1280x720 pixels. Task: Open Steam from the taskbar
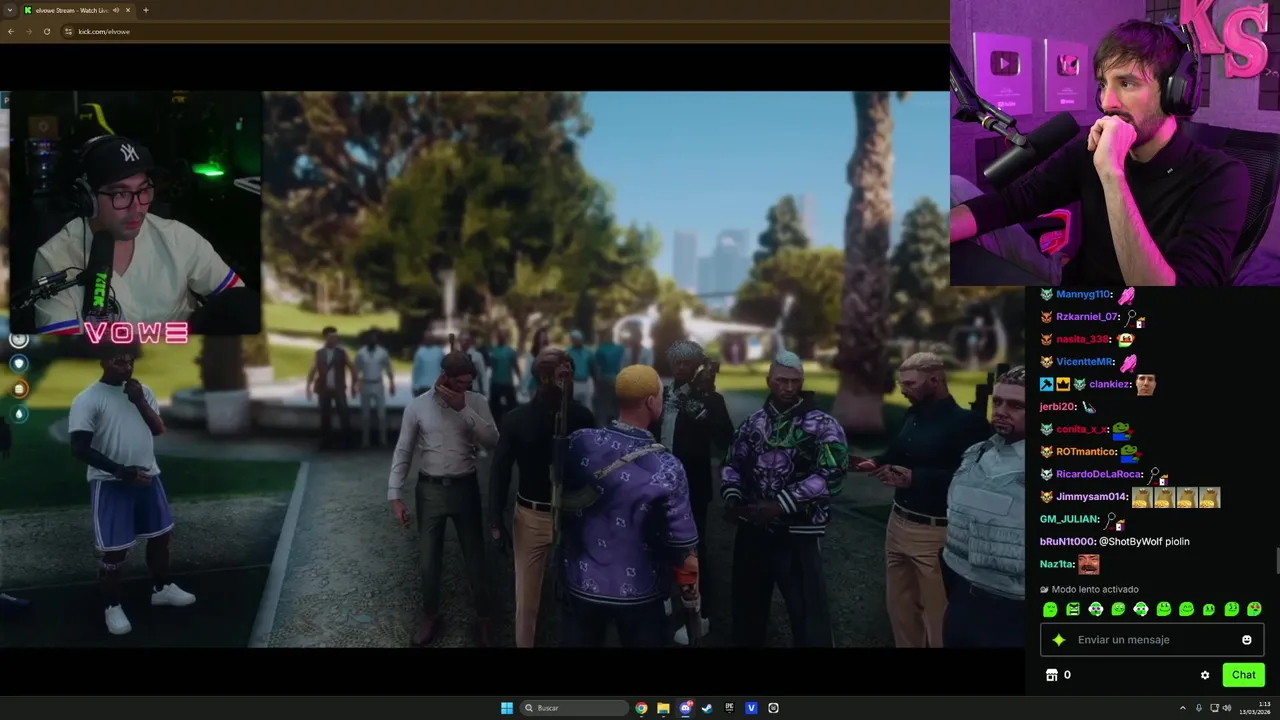tap(707, 708)
